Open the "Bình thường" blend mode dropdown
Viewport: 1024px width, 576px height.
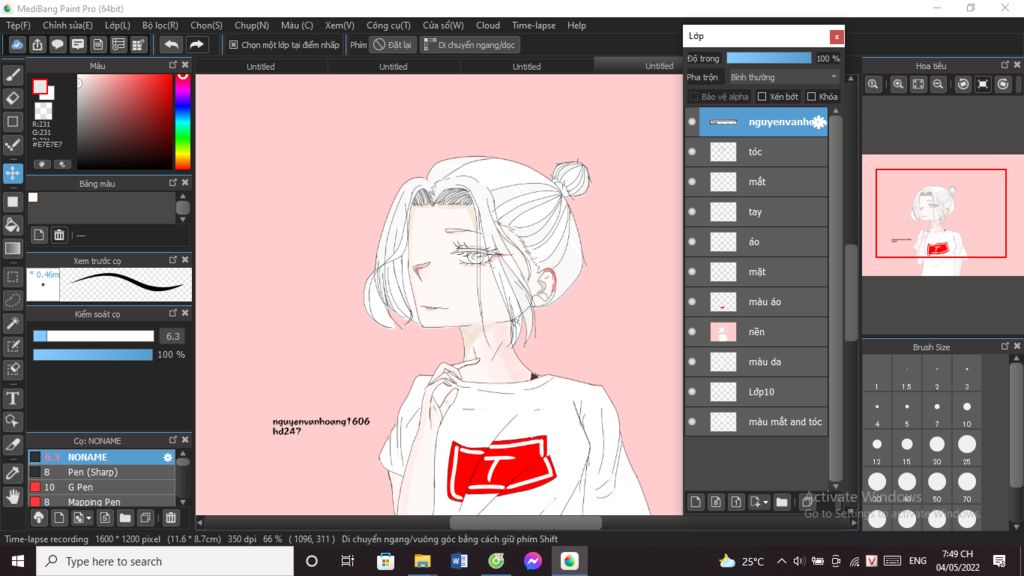781,77
